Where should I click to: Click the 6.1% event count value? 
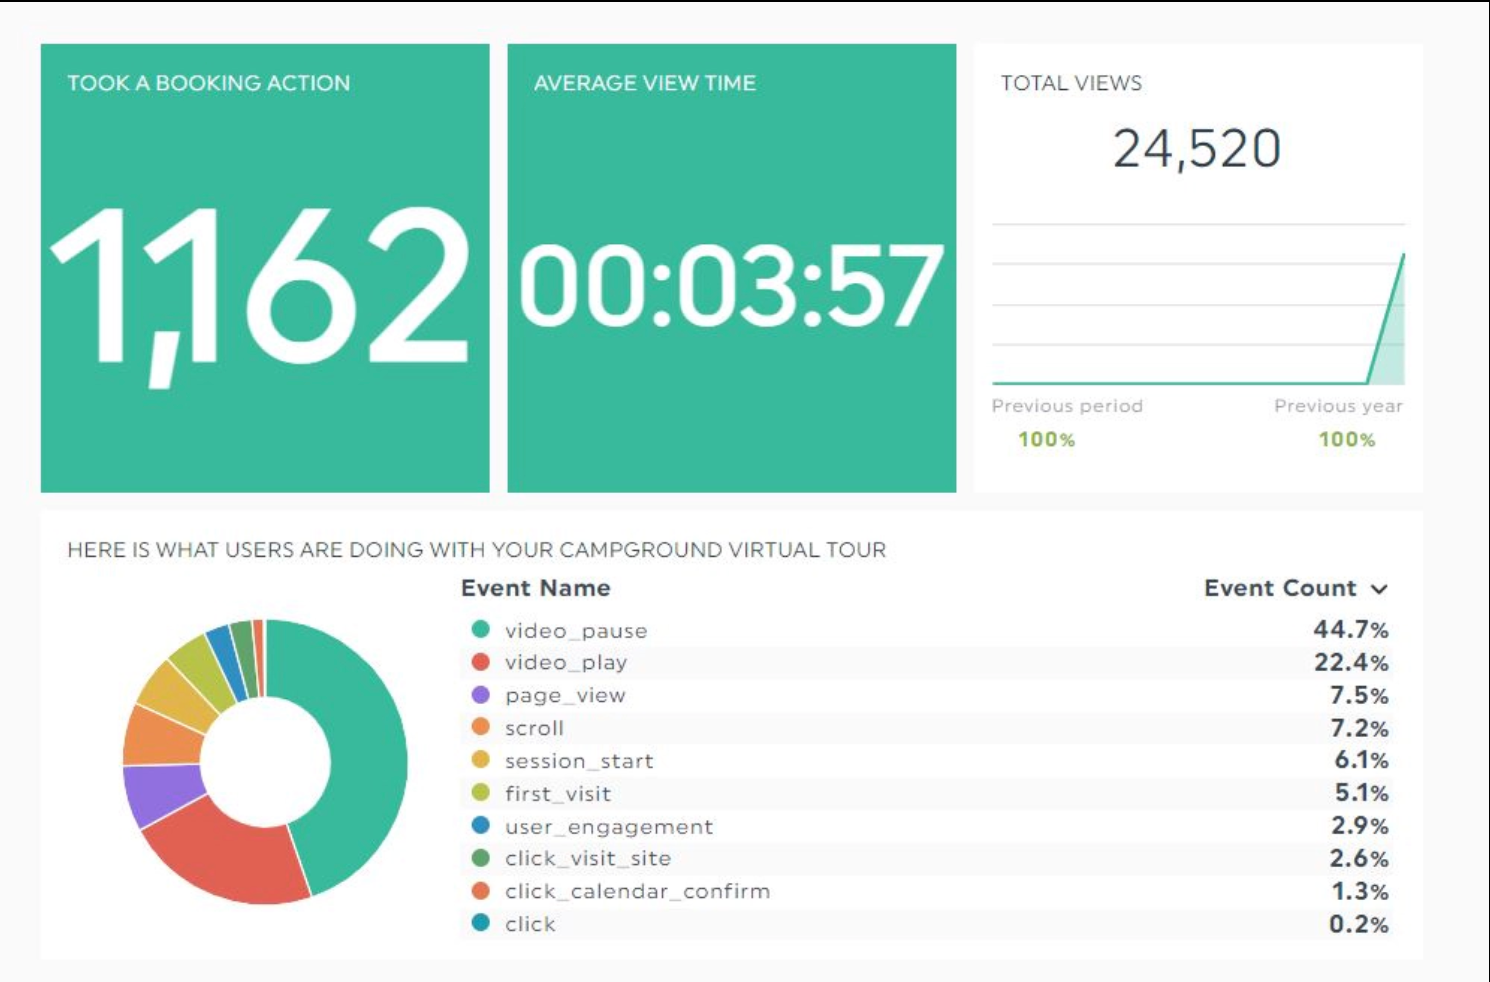[x=1361, y=760]
